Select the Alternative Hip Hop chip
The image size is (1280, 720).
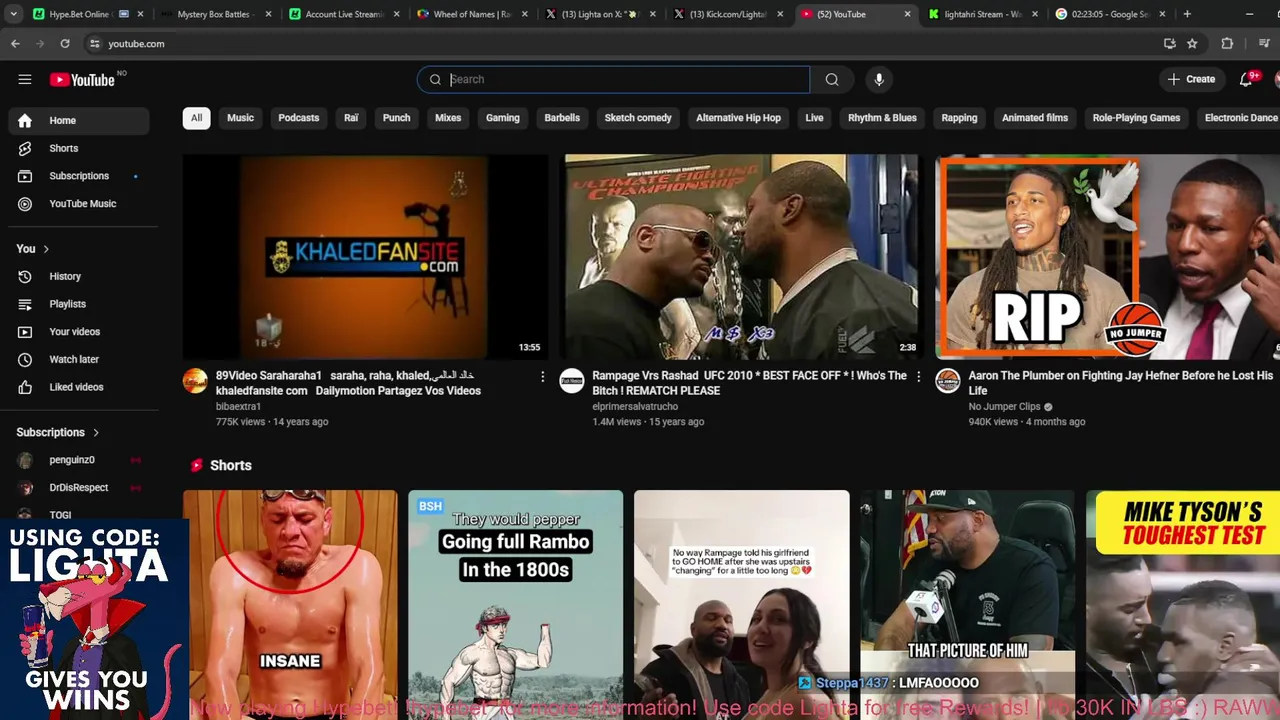[x=738, y=118]
